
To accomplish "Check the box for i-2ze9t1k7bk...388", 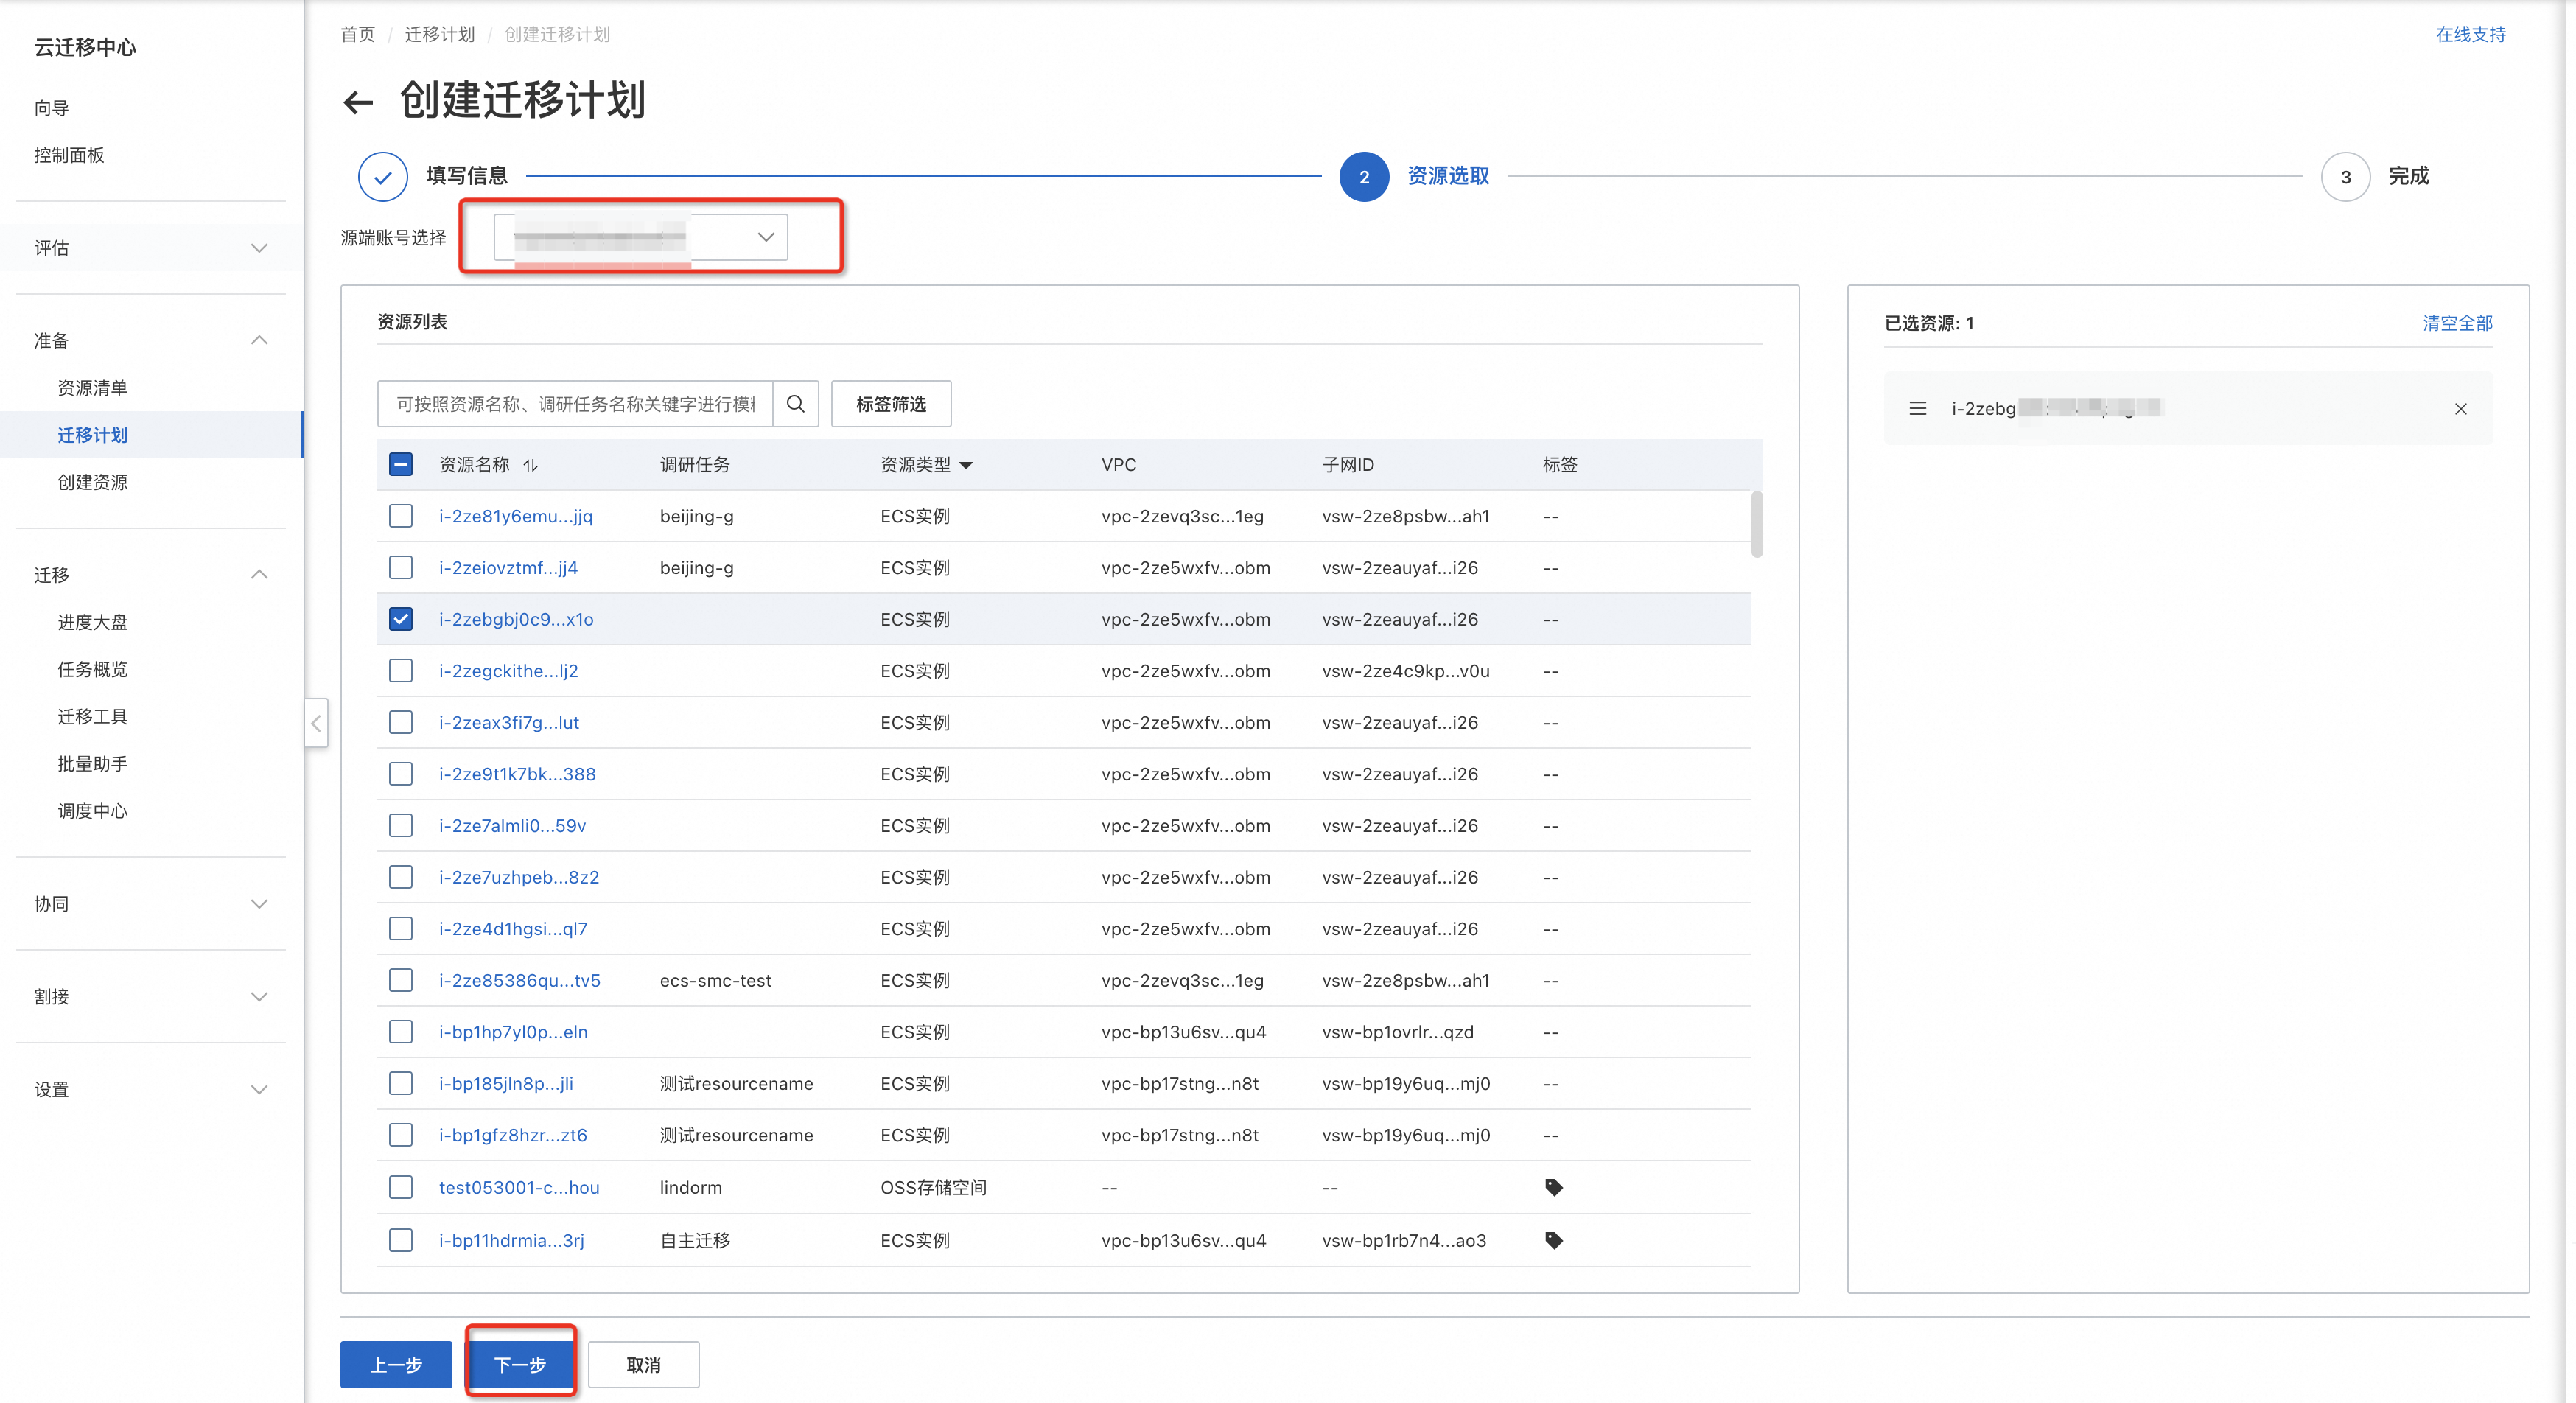I will (x=401, y=774).
